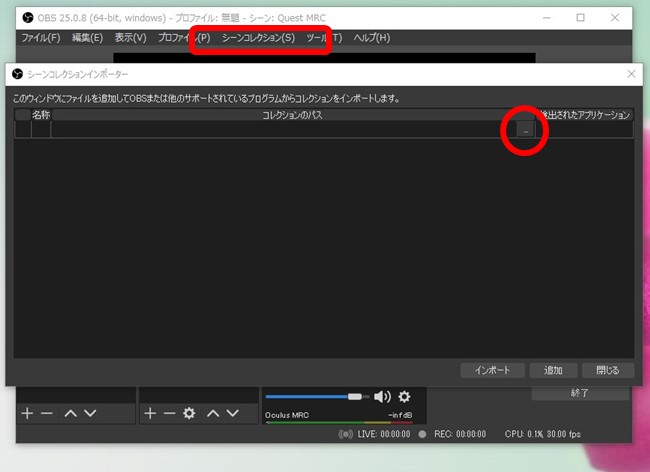Click the -inf dB level text
Viewport: 650px width, 472px height.
point(400,415)
